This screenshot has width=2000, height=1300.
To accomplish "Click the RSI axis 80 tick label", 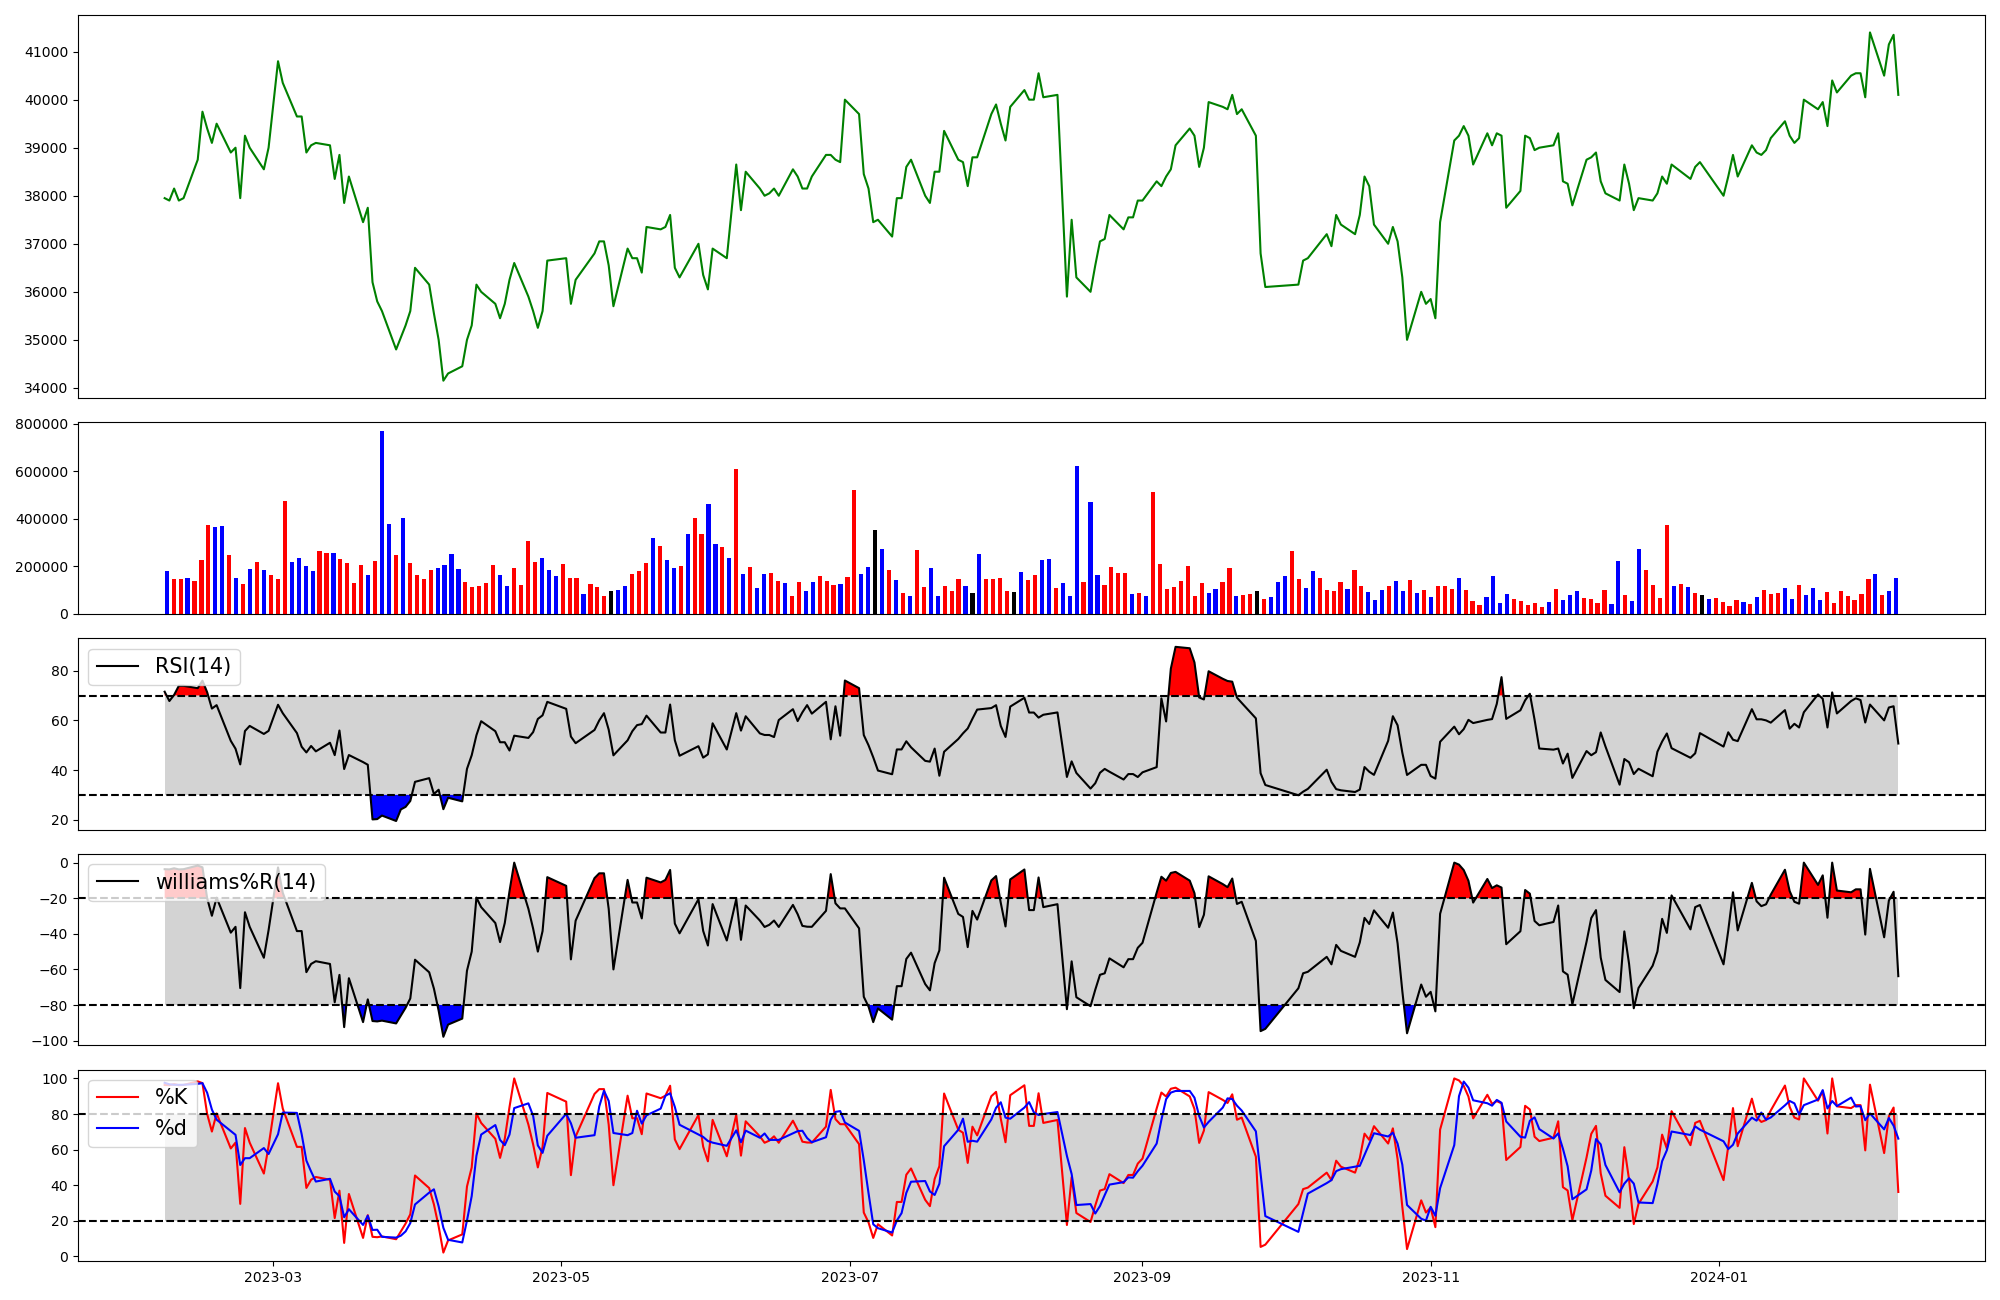I will click(x=60, y=671).
